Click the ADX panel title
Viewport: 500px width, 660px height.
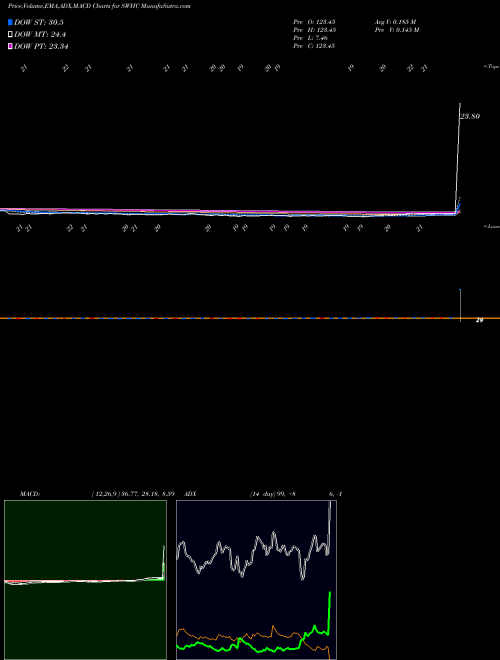pos(190,494)
